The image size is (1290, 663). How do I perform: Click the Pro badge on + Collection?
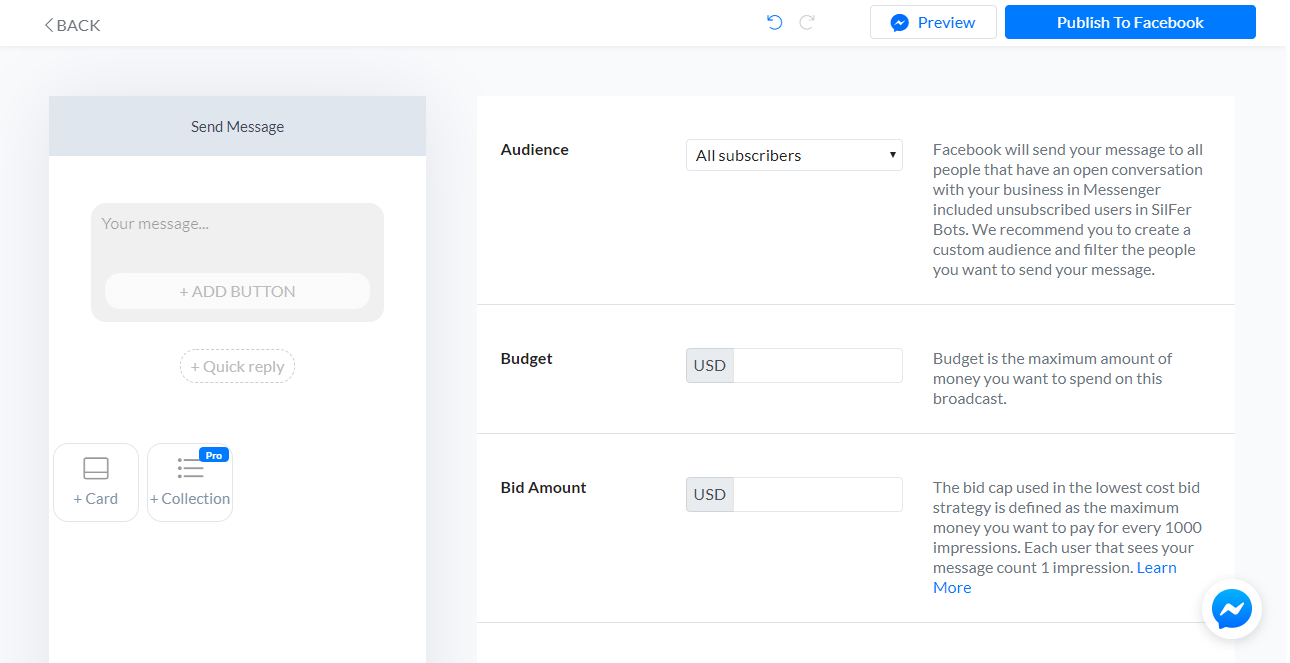(x=213, y=453)
